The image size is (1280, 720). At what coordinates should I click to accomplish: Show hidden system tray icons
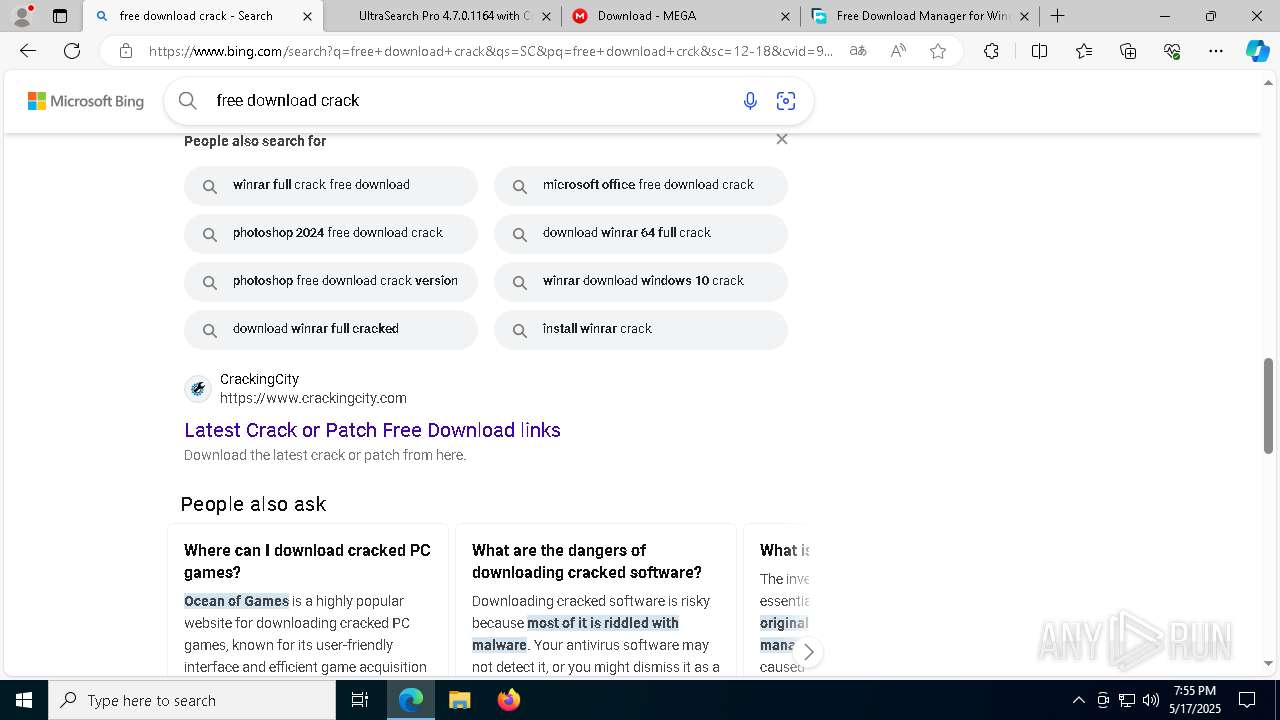tap(1078, 700)
